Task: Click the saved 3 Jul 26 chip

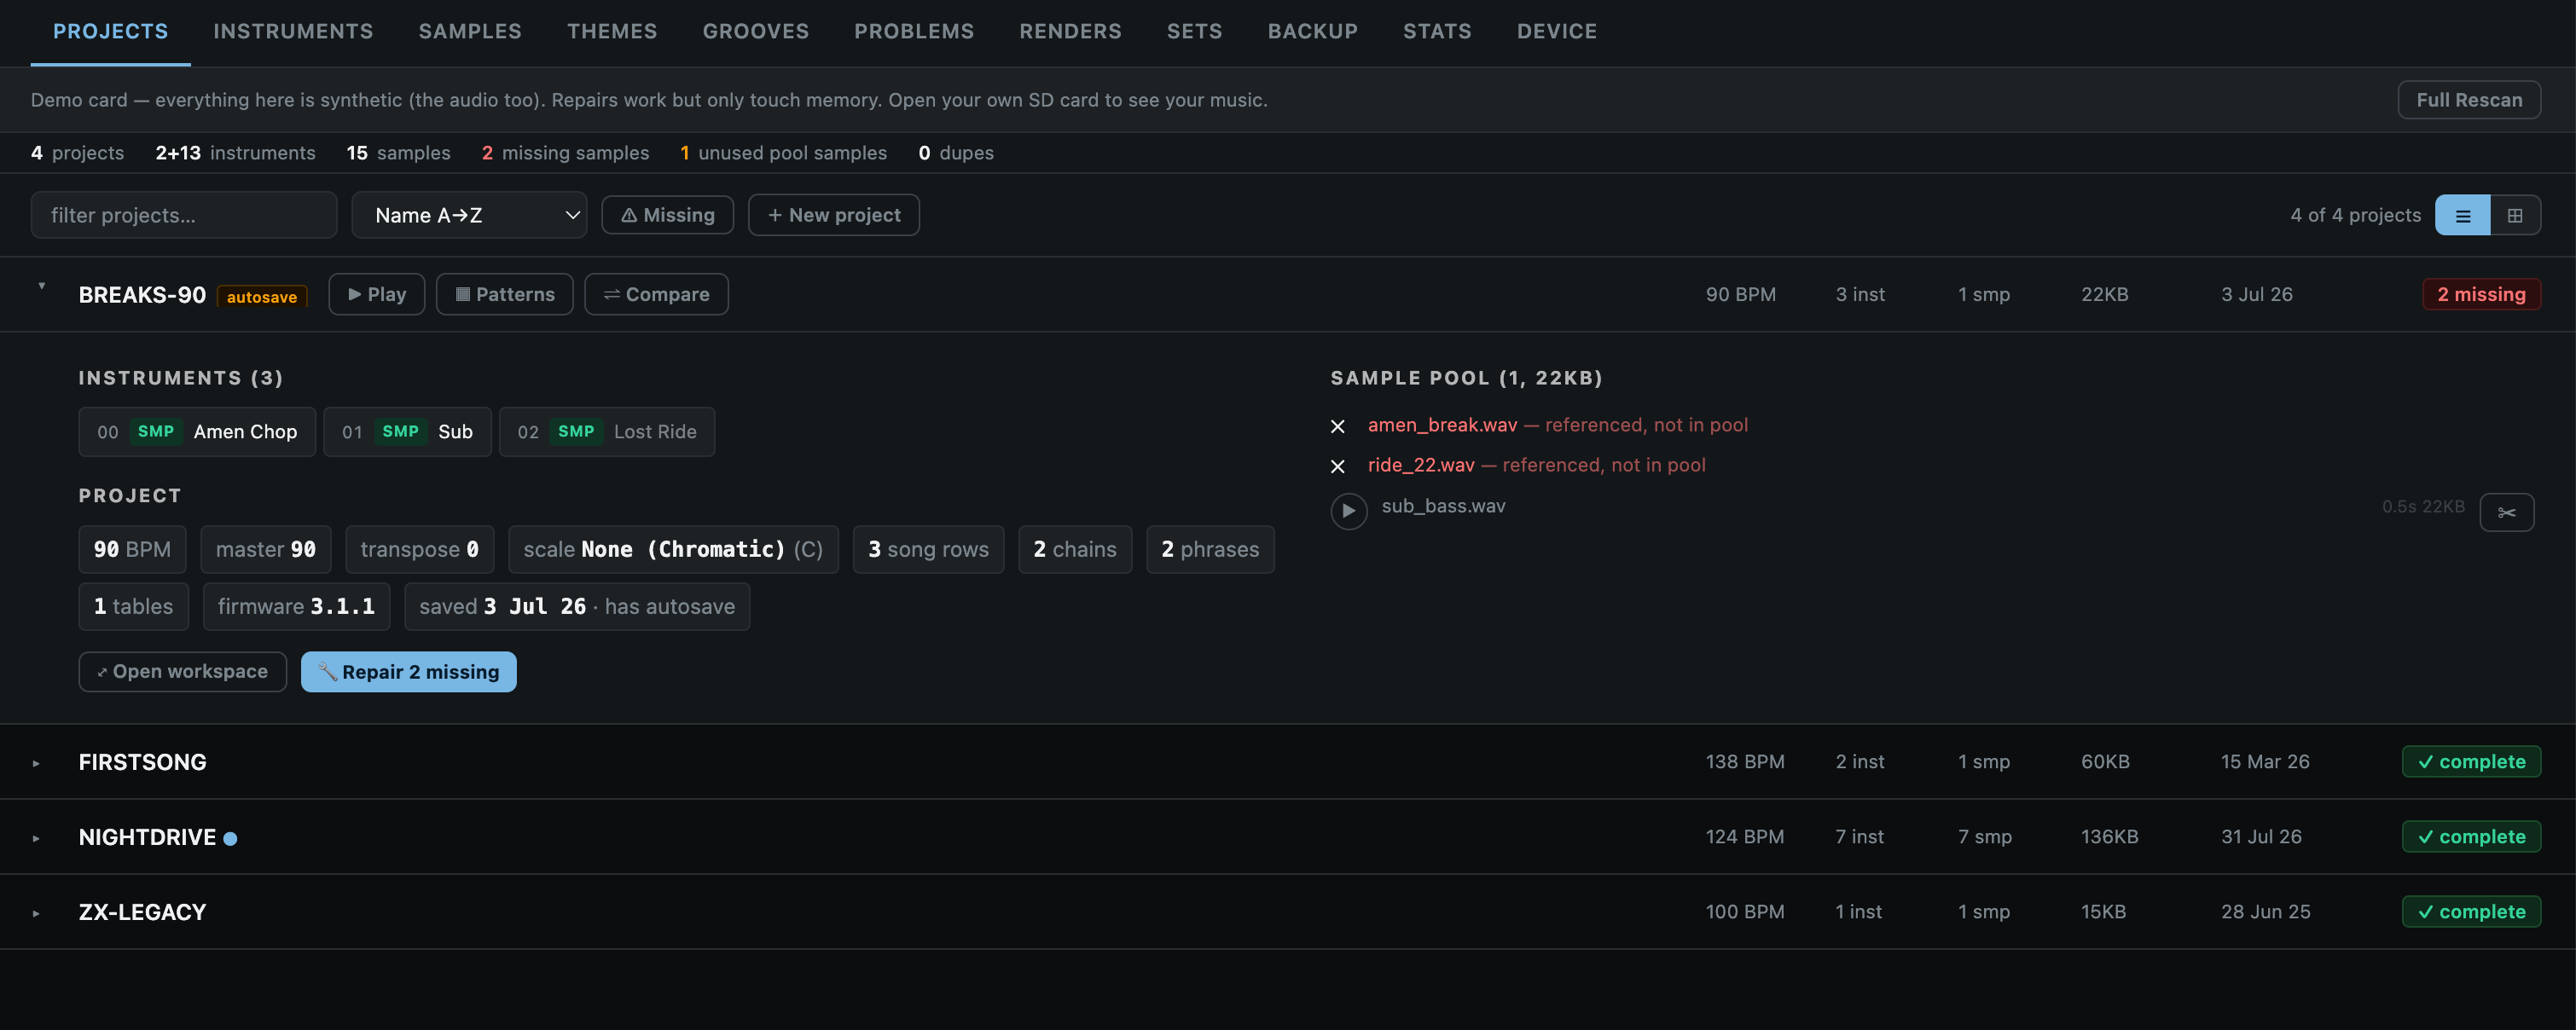Action: tap(577, 607)
